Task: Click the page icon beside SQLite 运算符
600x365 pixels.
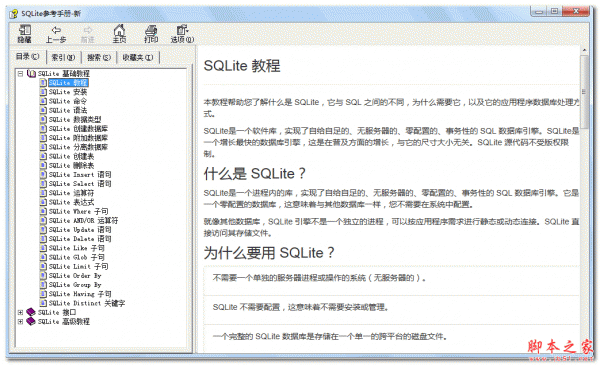Action: [43, 193]
